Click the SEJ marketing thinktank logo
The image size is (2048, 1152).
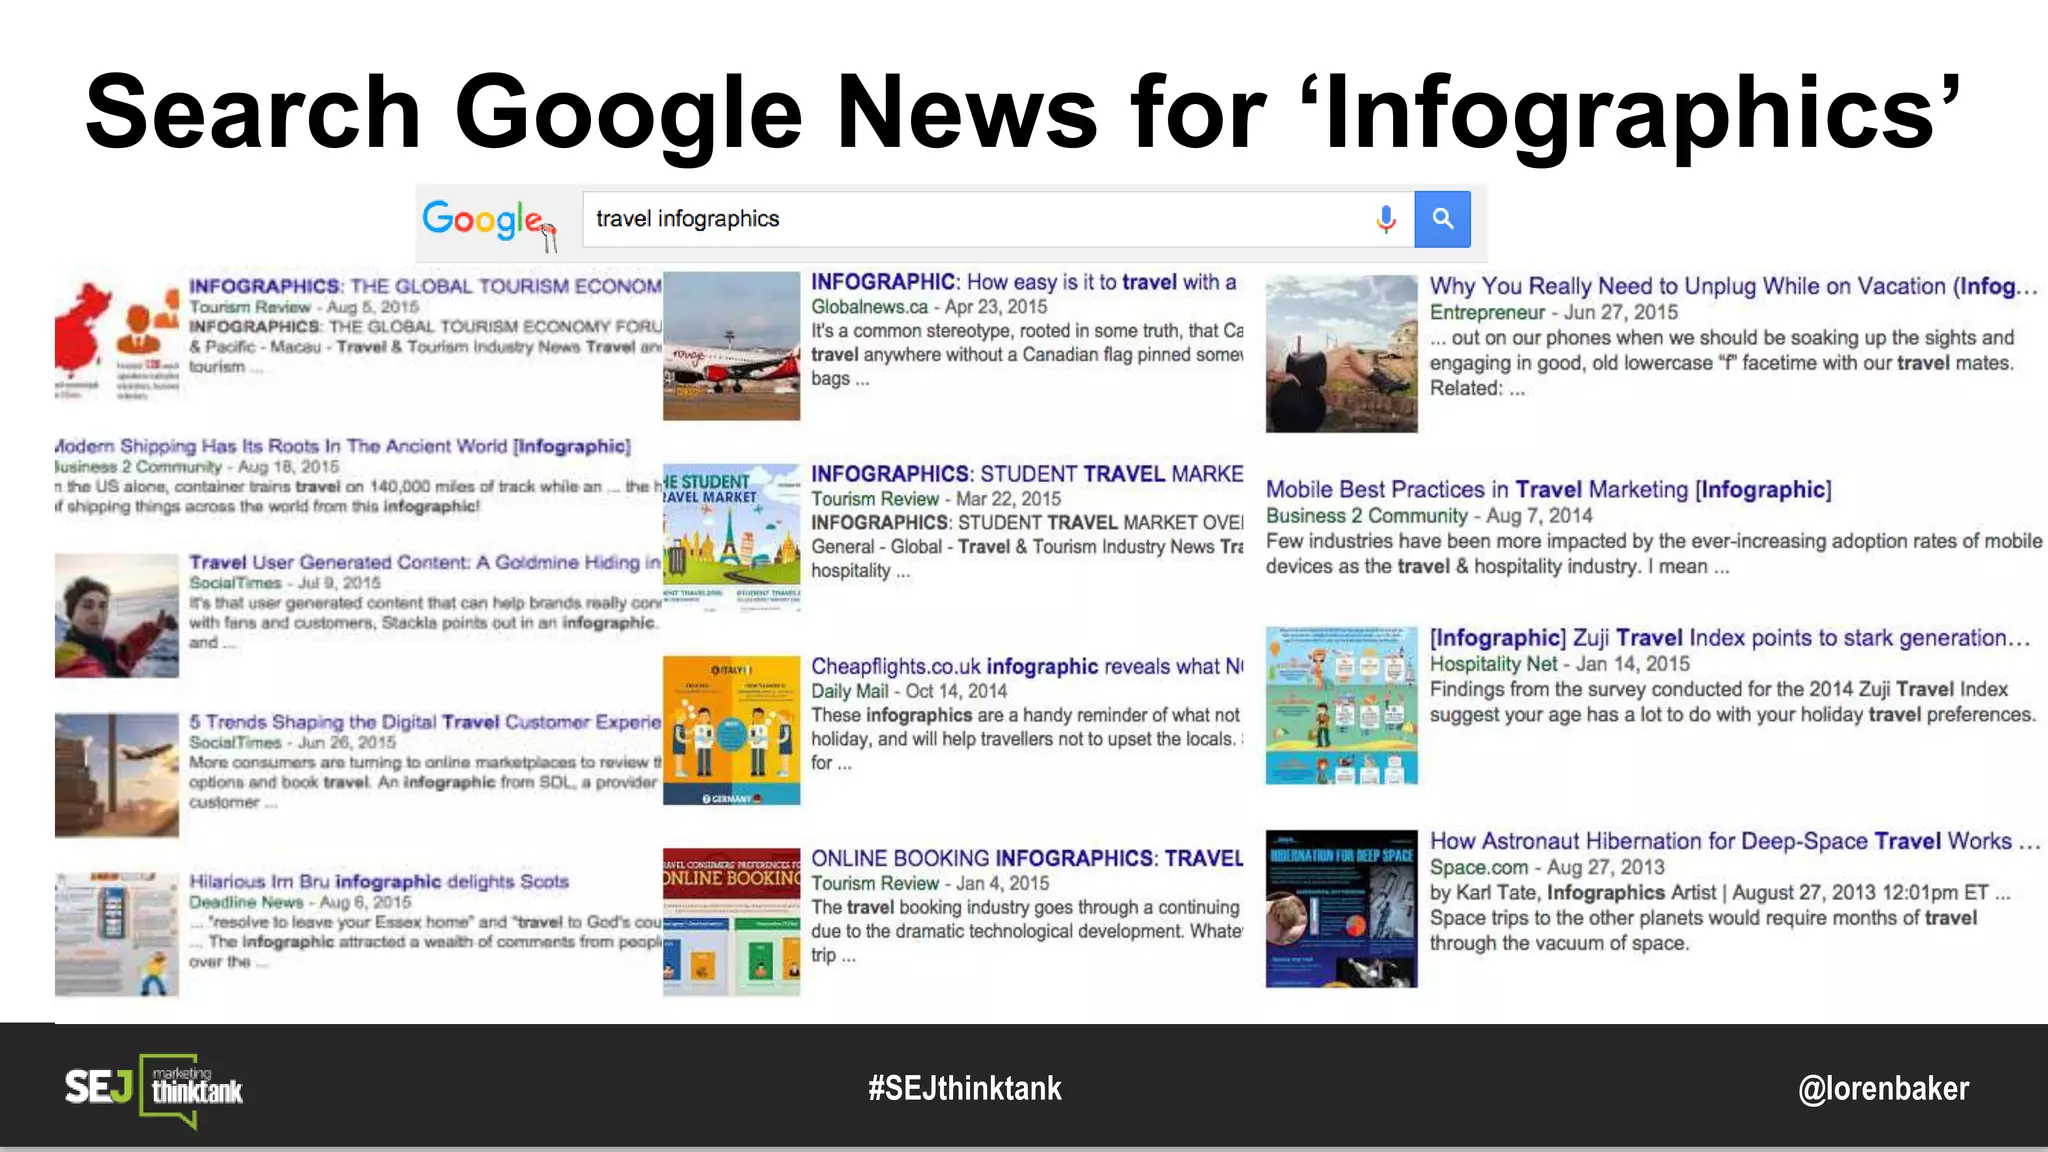click(154, 1090)
